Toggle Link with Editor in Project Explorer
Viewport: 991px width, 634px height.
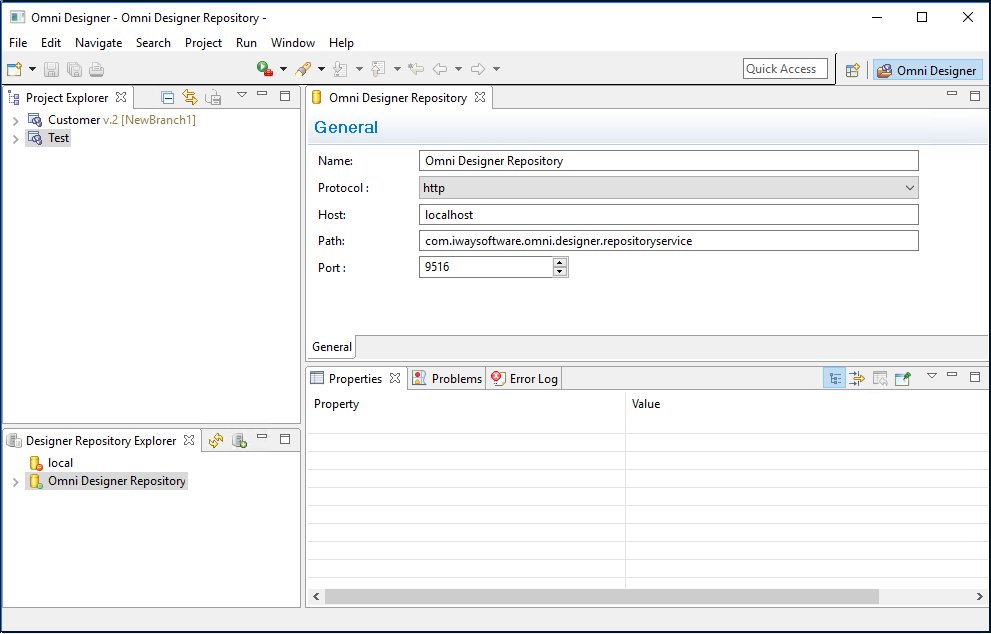tap(190, 97)
